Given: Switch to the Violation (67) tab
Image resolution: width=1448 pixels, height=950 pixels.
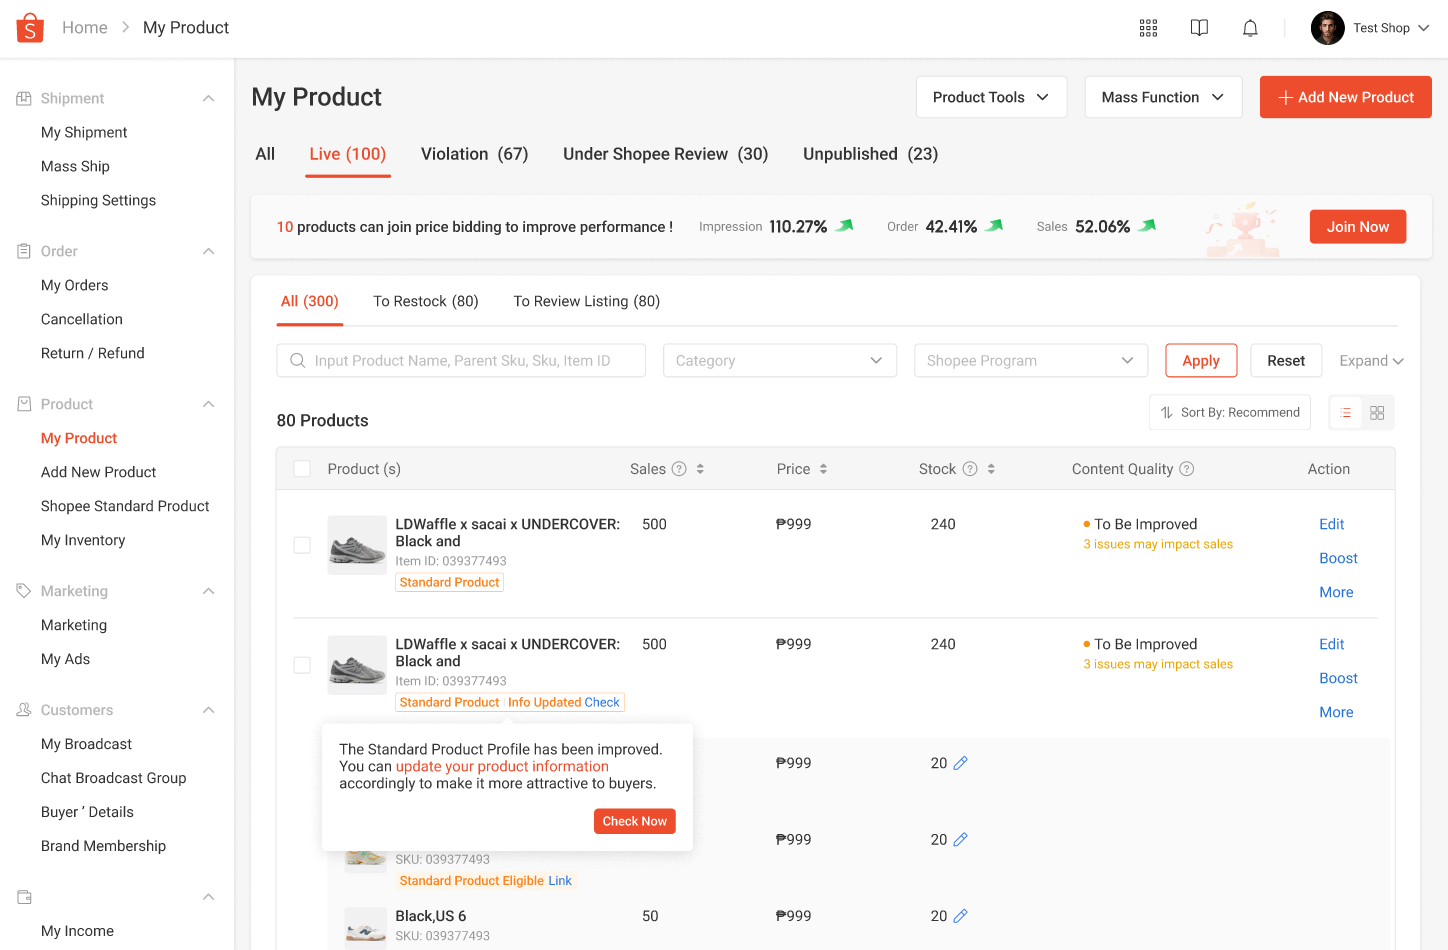Looking at the screenshot, I should tap(474, 154).
